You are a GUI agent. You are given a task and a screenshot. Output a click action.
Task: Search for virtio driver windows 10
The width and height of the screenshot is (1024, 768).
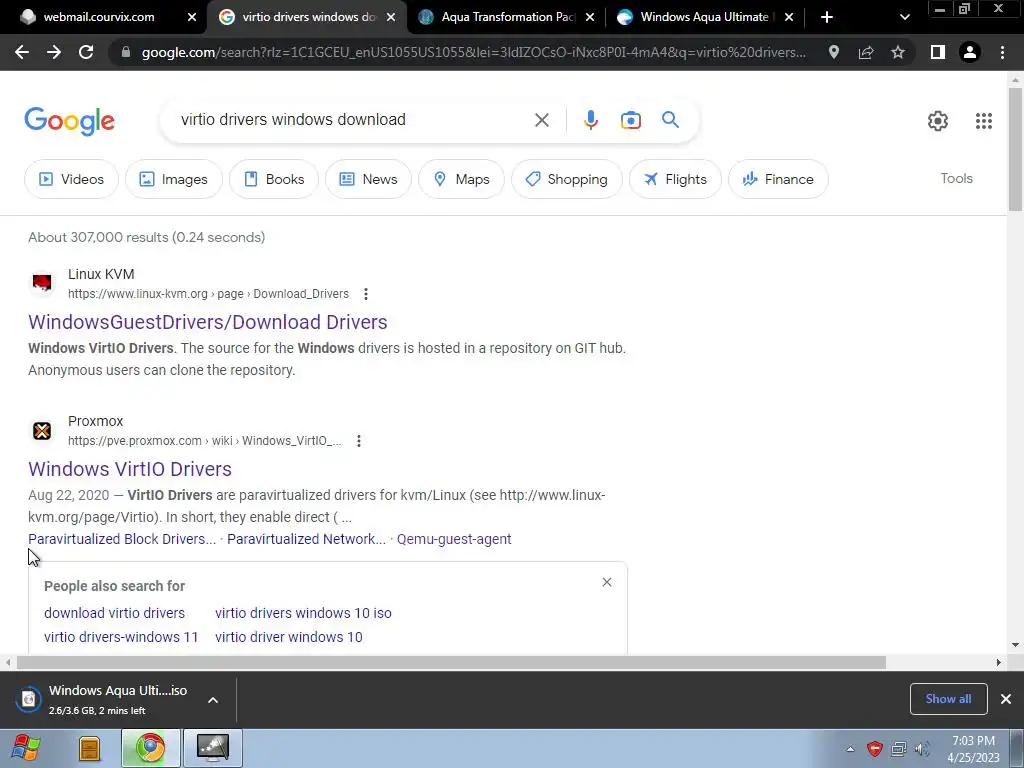point(289,637)
